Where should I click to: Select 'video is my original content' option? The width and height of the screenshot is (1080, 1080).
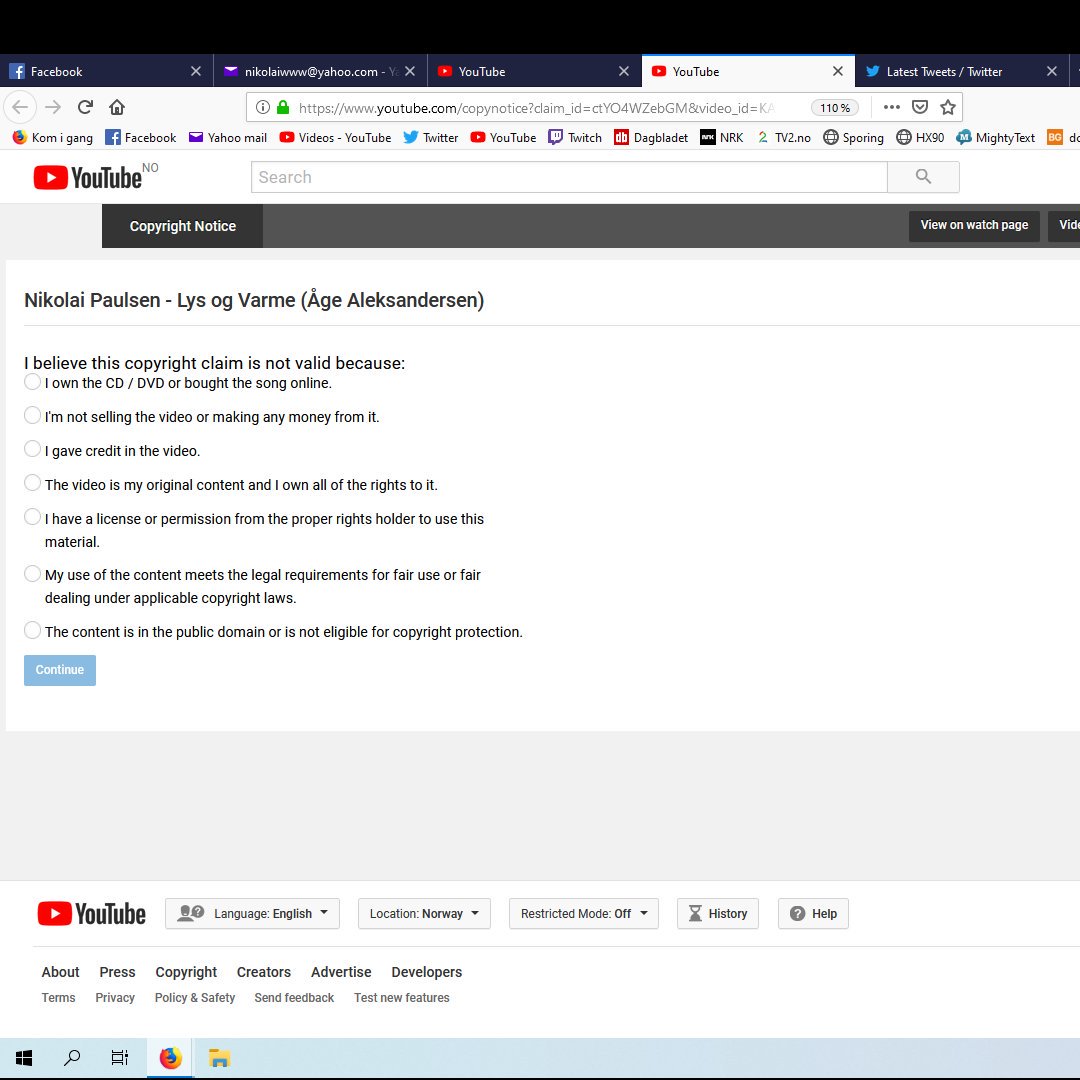tap(32, 483)
